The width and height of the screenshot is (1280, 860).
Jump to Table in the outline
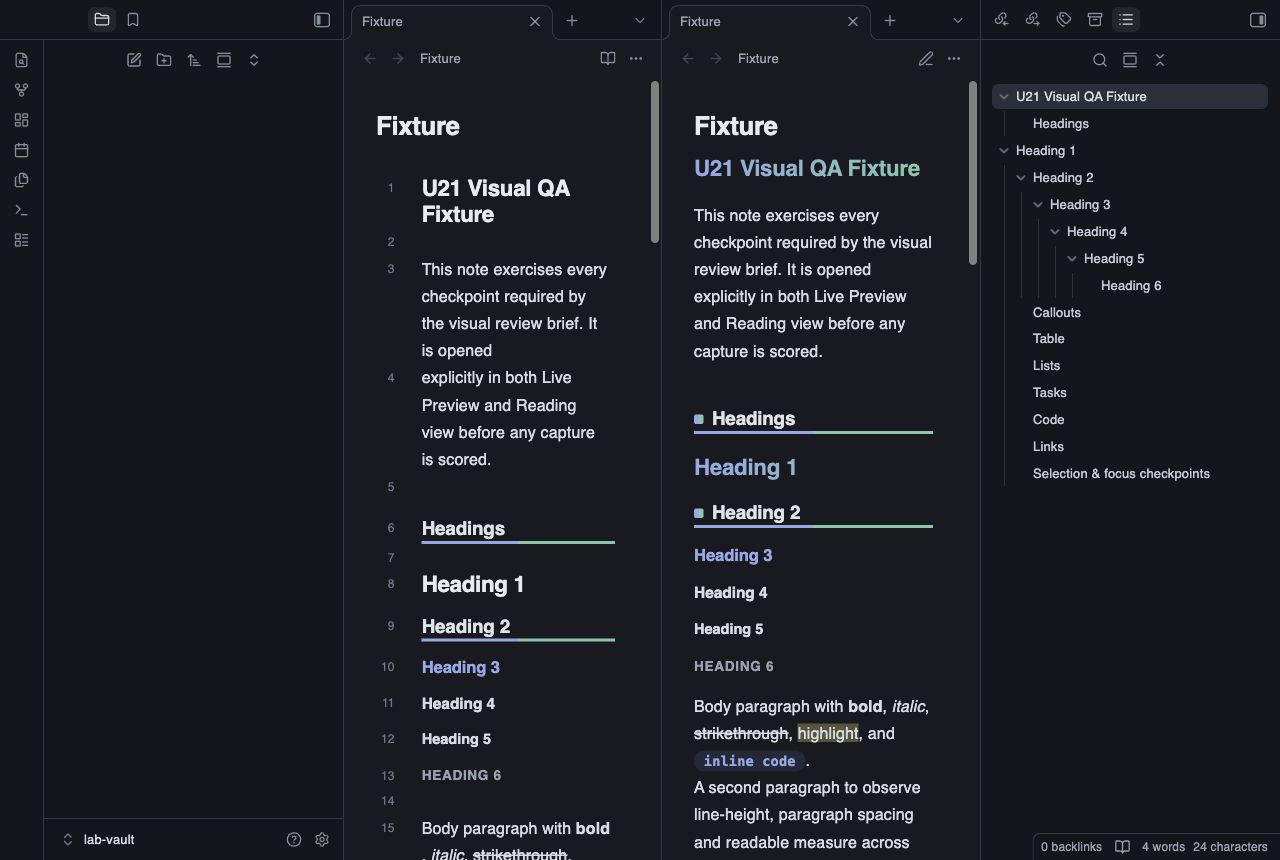click(x=1048, y=340)
